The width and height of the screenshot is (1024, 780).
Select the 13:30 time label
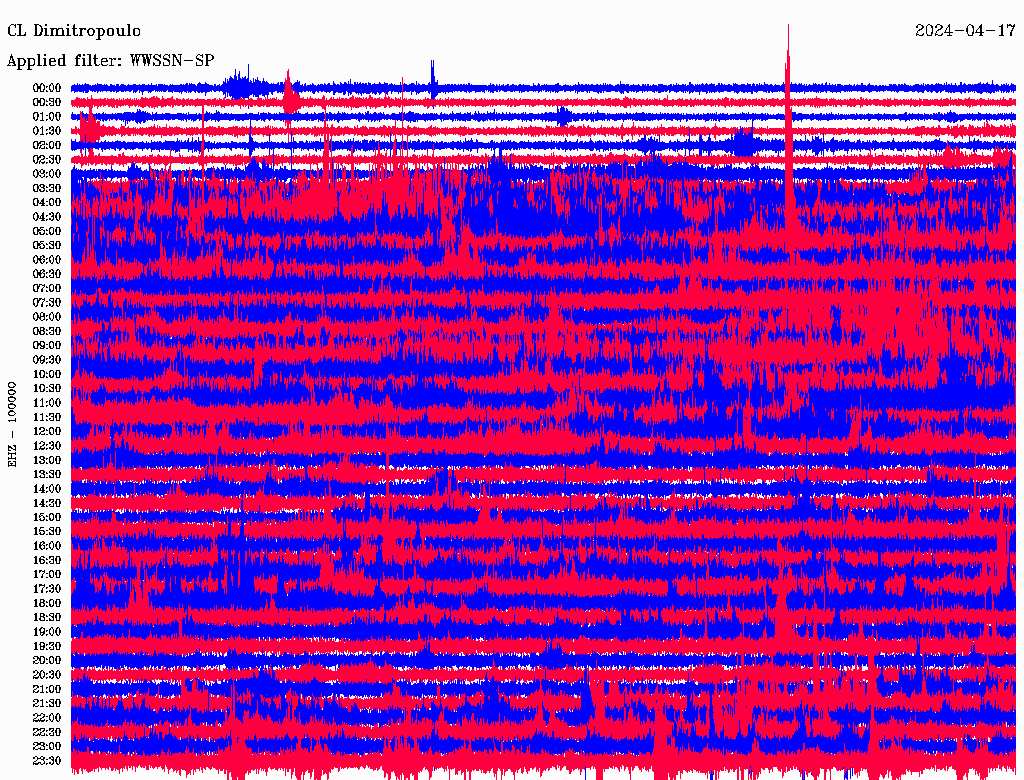click(x=47, y=474)
